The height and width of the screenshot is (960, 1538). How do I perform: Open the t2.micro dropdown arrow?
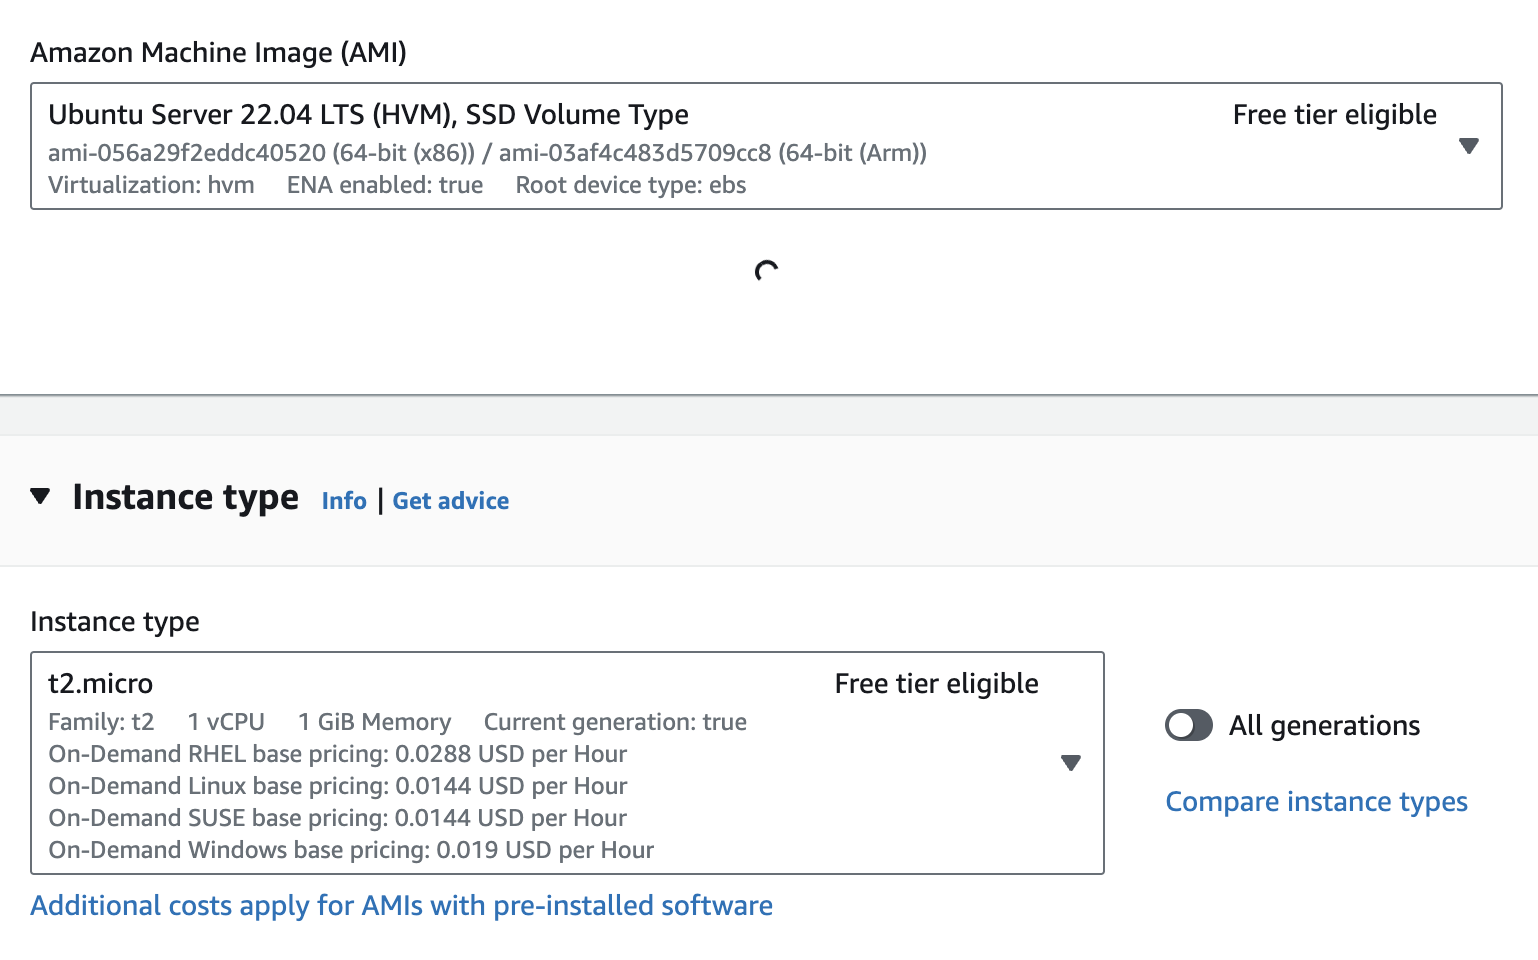[x=1070, y=763]
